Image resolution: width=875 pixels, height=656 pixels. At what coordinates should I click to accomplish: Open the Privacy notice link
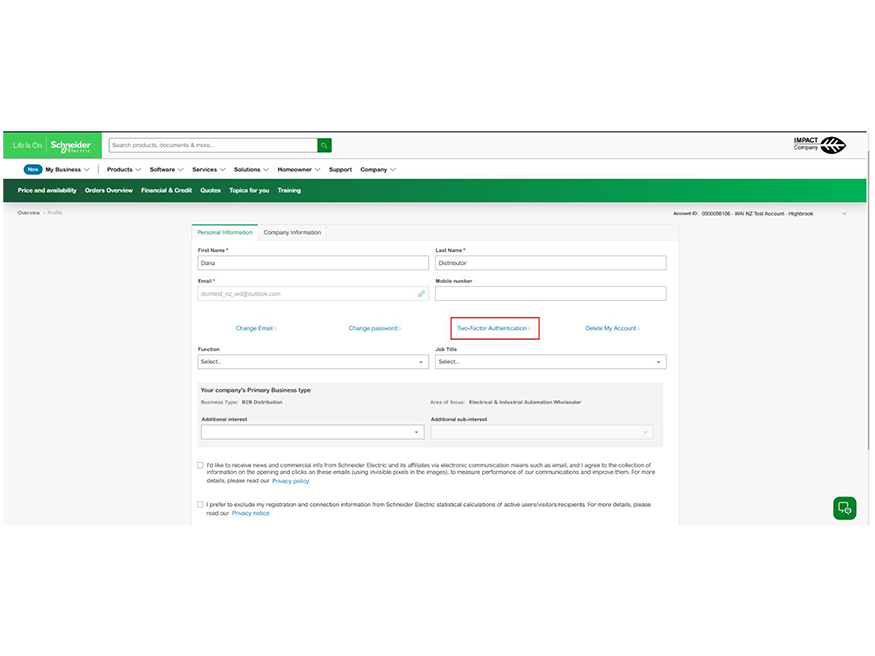251,513
